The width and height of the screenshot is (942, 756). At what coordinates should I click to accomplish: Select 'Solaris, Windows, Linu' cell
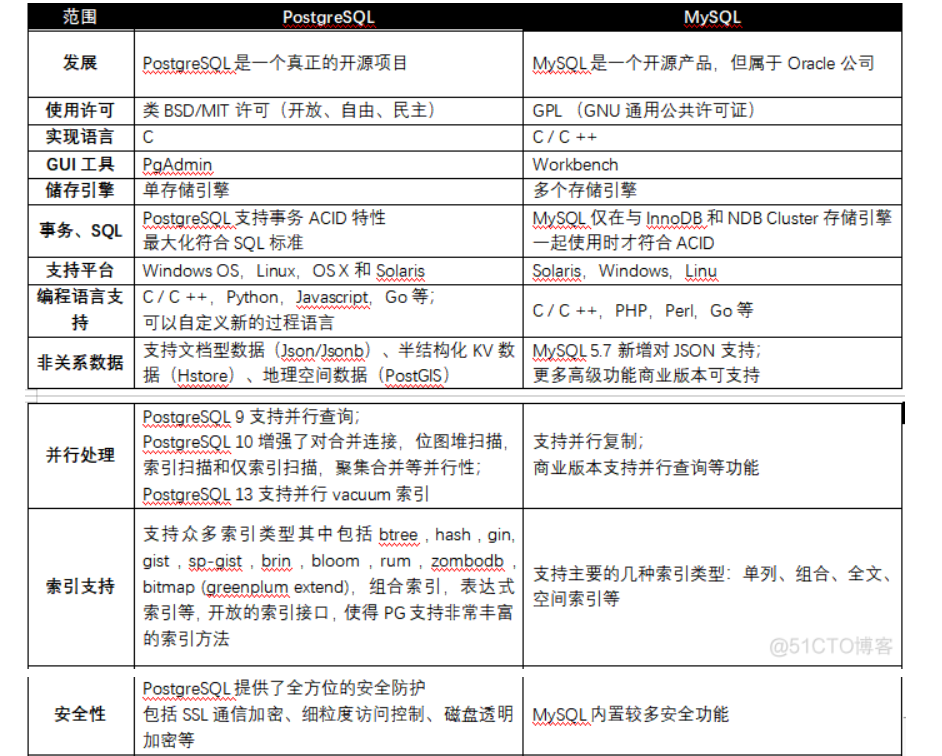pyautogui.click(x=713, y=270)
